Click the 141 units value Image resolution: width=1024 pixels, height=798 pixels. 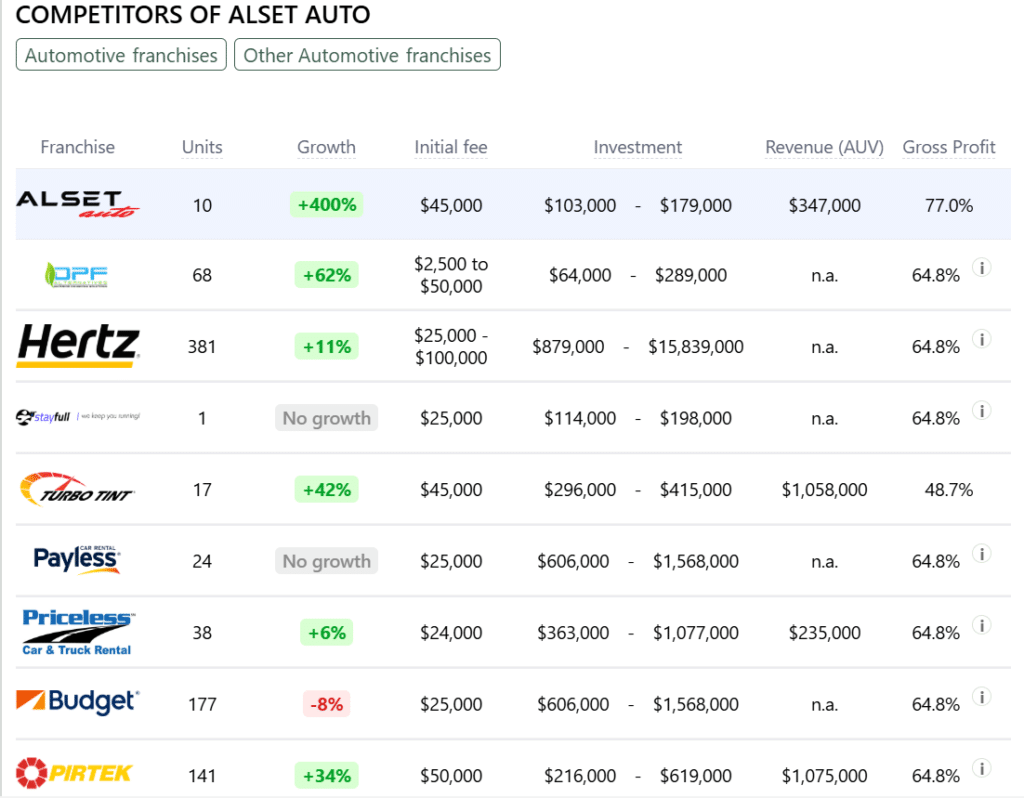(202, 775)
